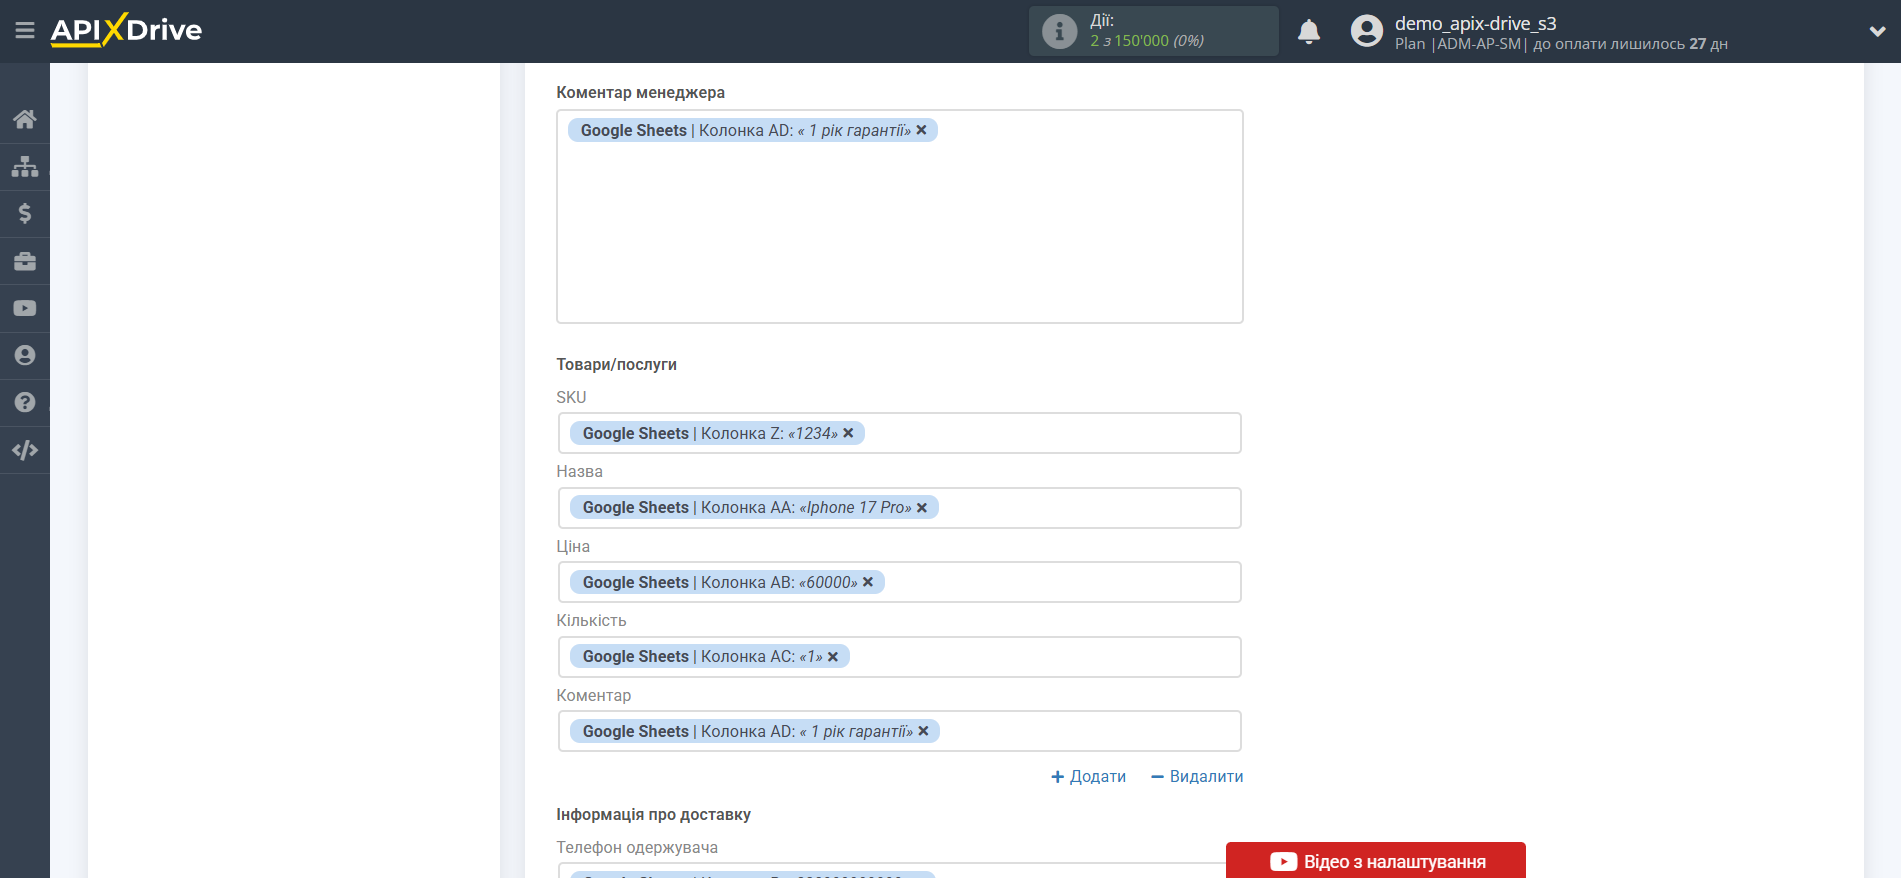Remove Колонка AC tag from Кількість field
The height and width of the screenshot is (878, 1901).
point(833,657)
